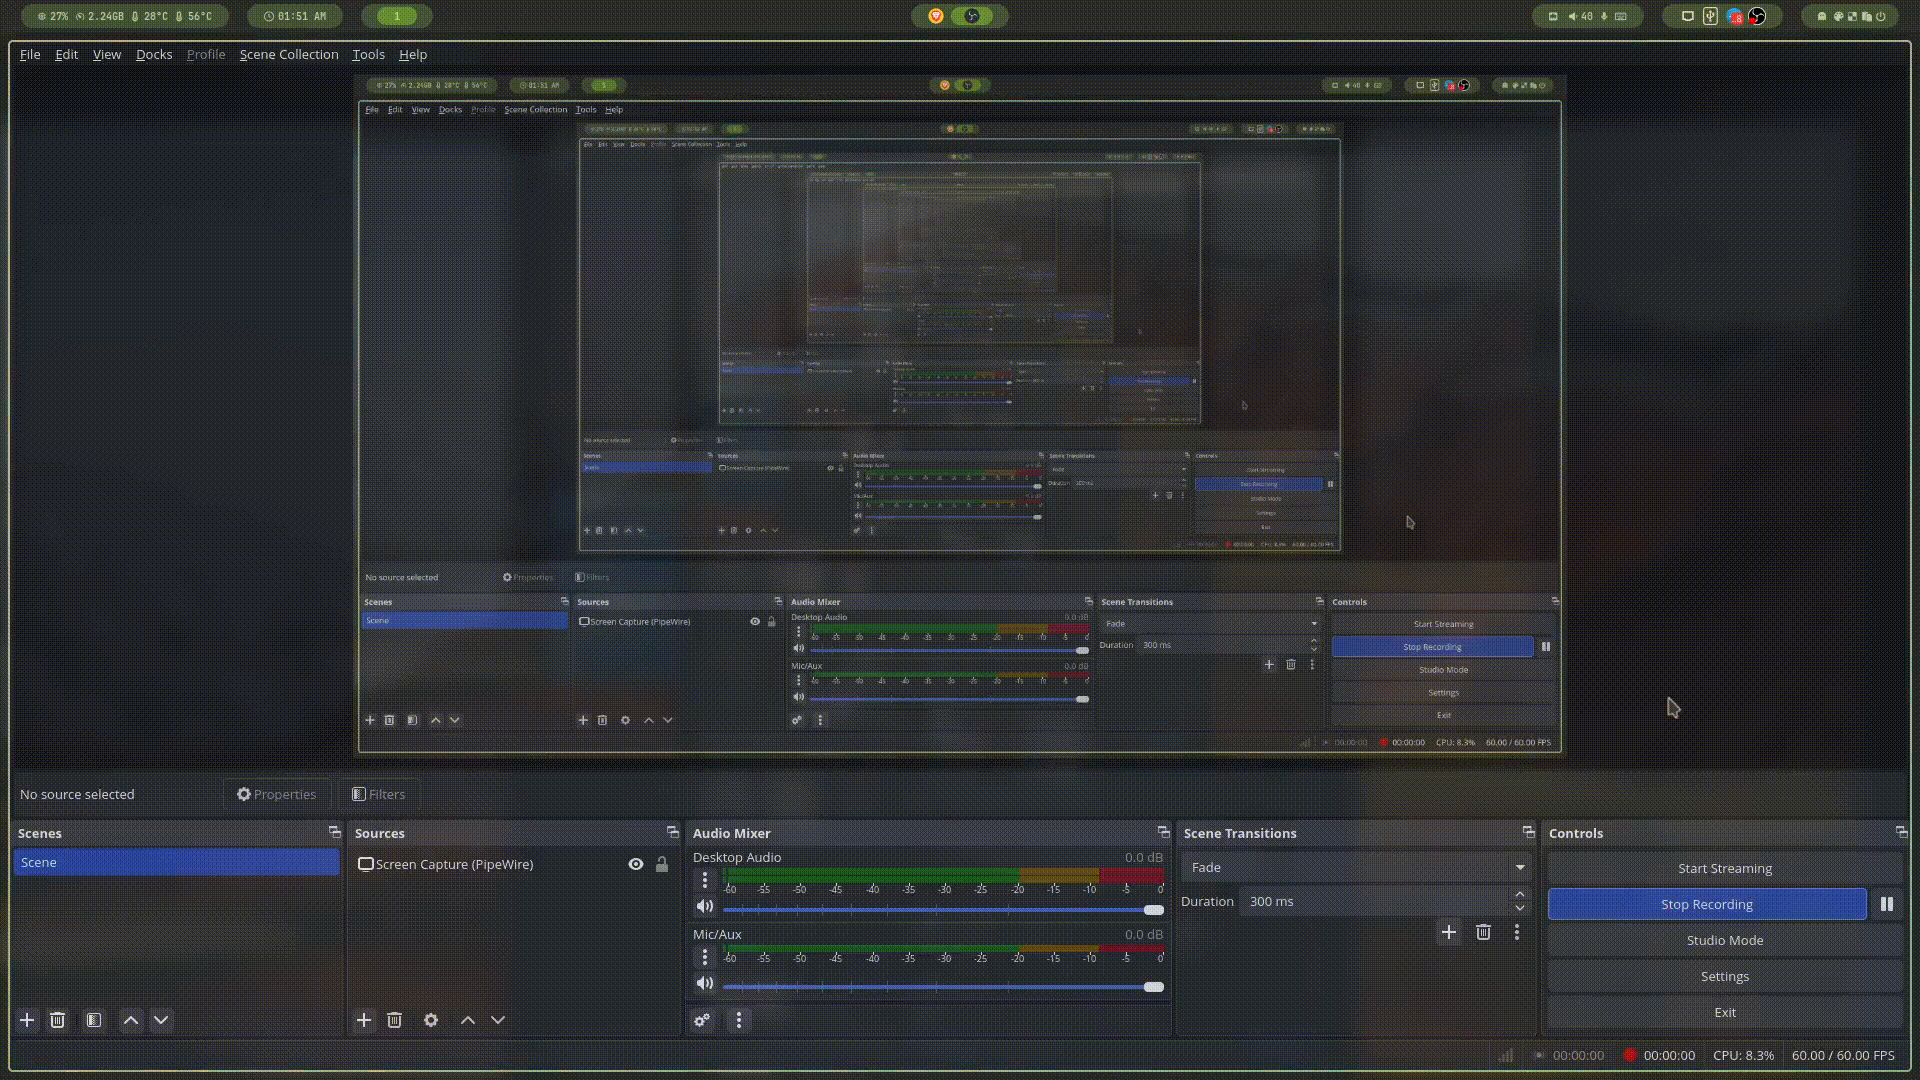1920x1080 pixels.
Task: Increase Duration with the up stepper arrow
Action: pyautogui.click(x=1520, y=894)
